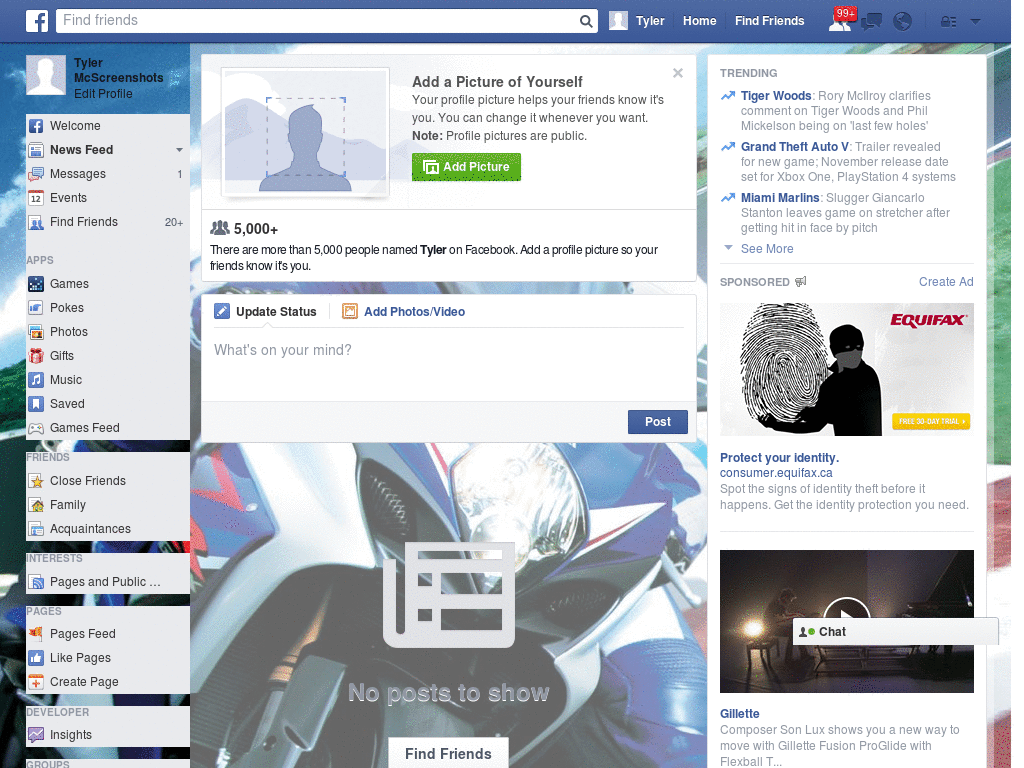1024x768 pixels.
Task: Click the Family list icon
Action: [x=36, y=505]
